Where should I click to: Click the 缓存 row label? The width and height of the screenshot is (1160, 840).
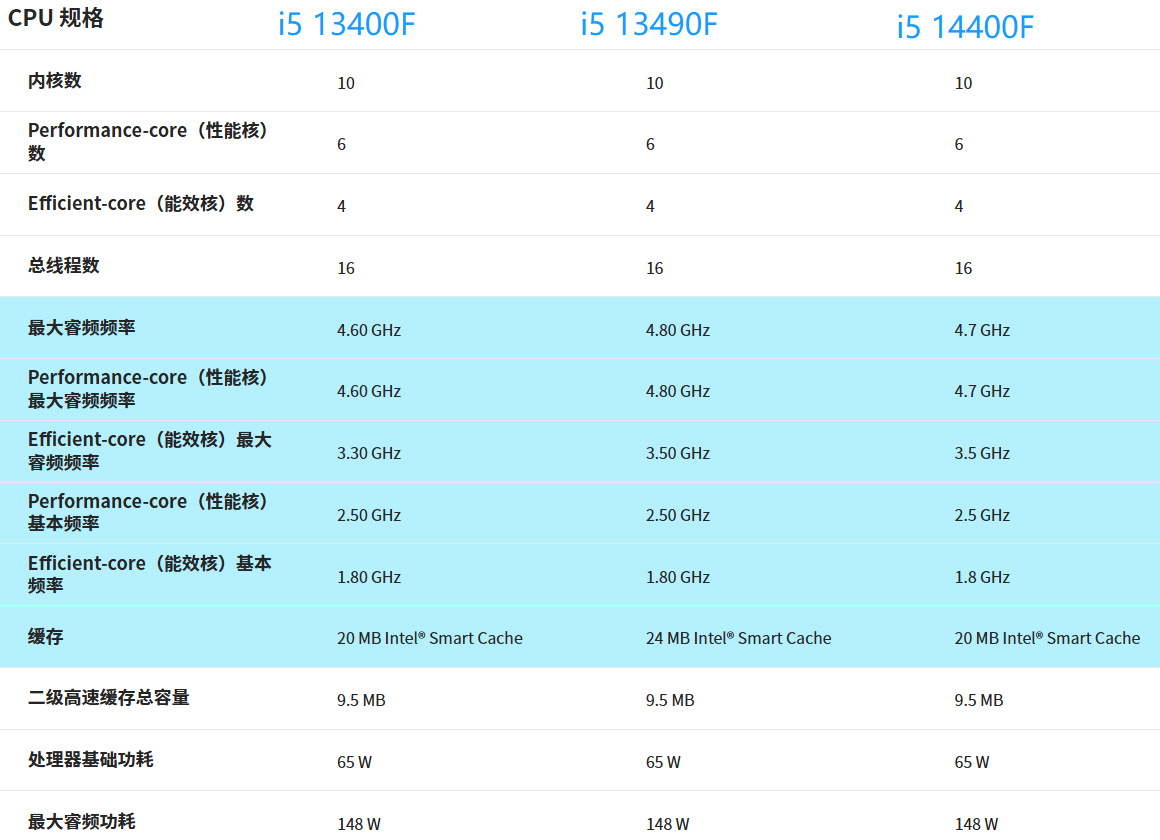[46, 636]
